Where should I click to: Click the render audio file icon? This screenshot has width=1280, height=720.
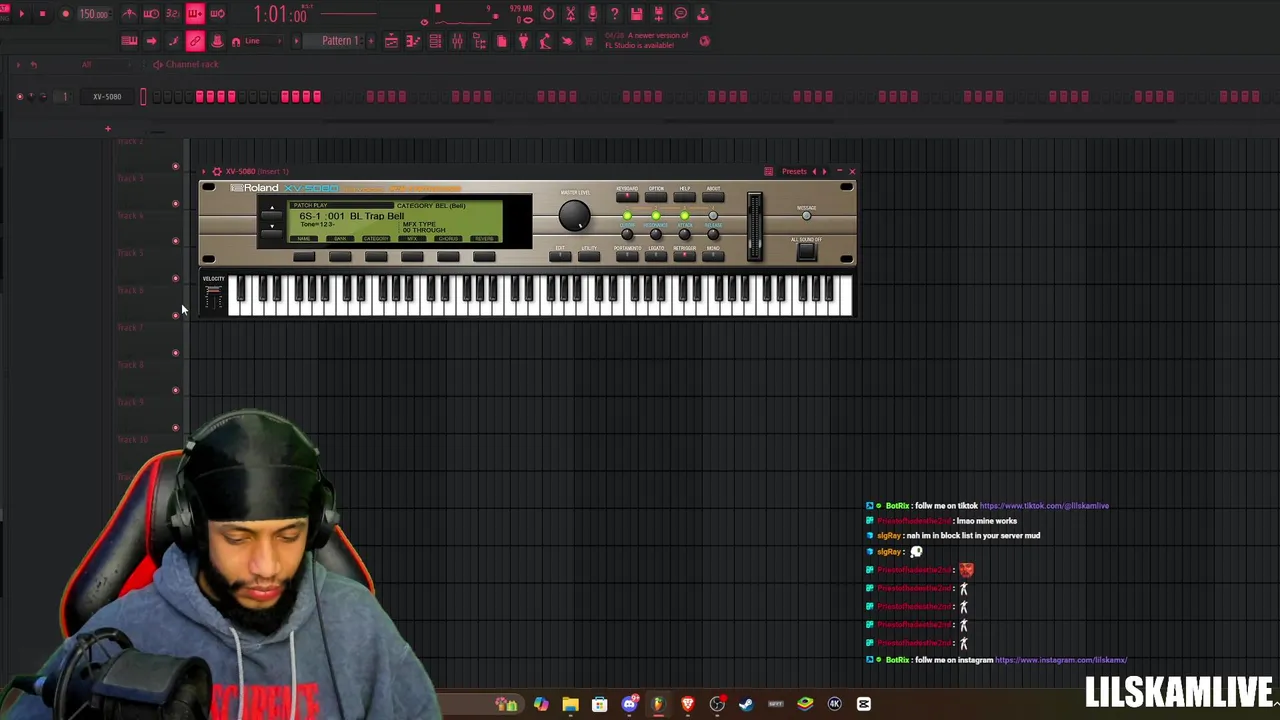(x=658, y=14)
